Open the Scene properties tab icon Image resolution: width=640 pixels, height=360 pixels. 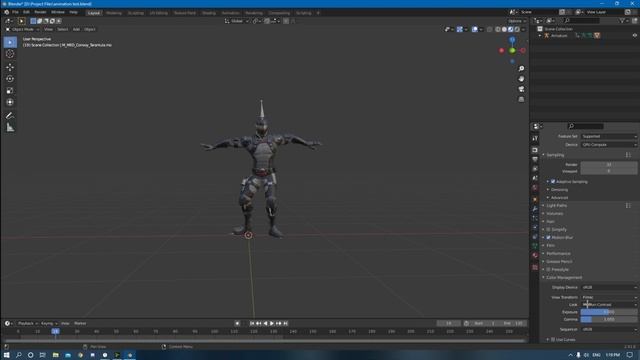[x=535, y=178]
